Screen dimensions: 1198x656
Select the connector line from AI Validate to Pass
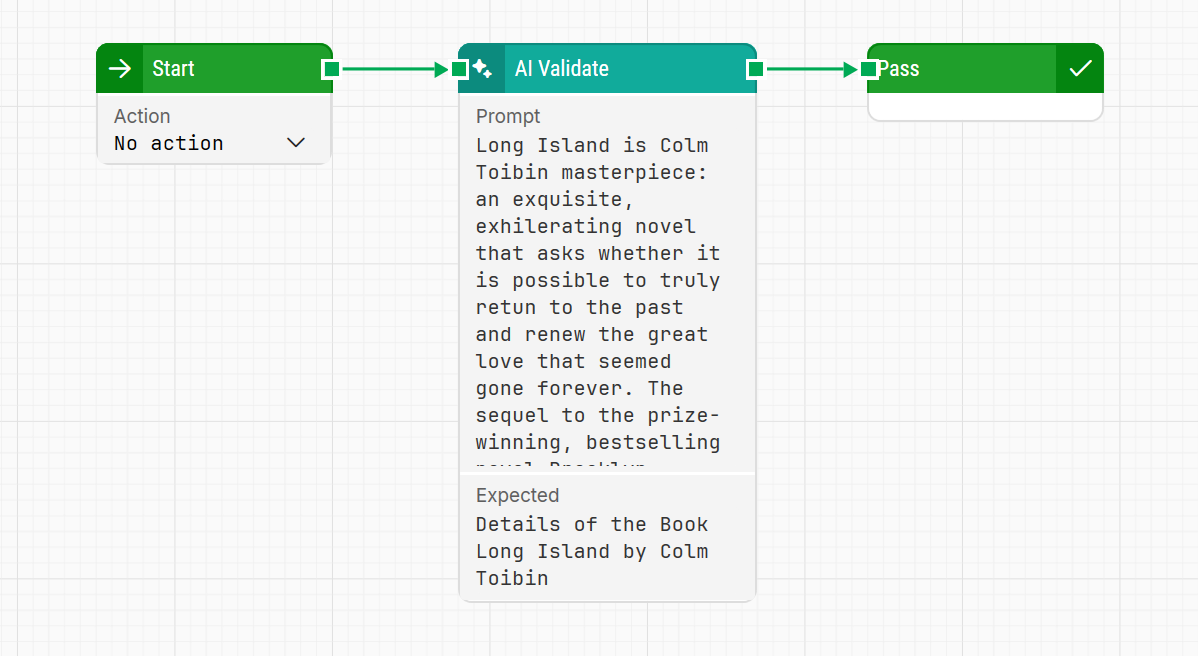(x=805, y=69)
